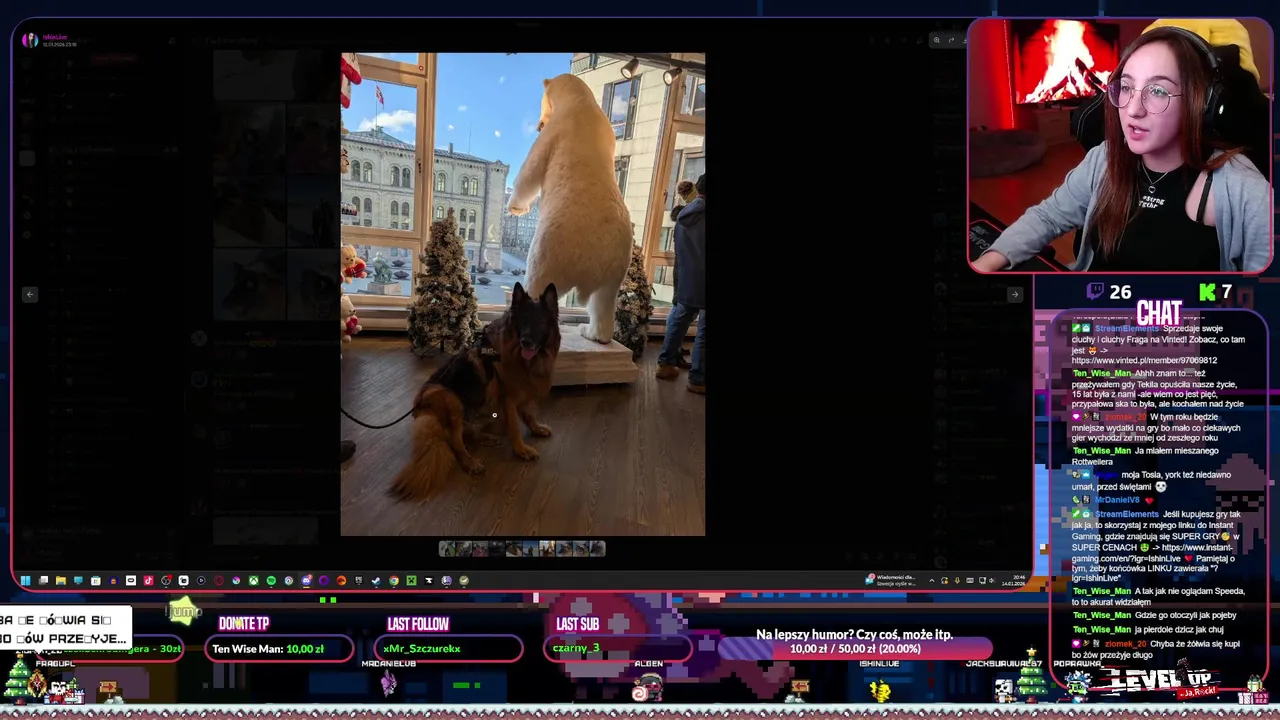1280x720 pixels.
Task: Go to the next image with right arrow
Action: (1015, 294)
